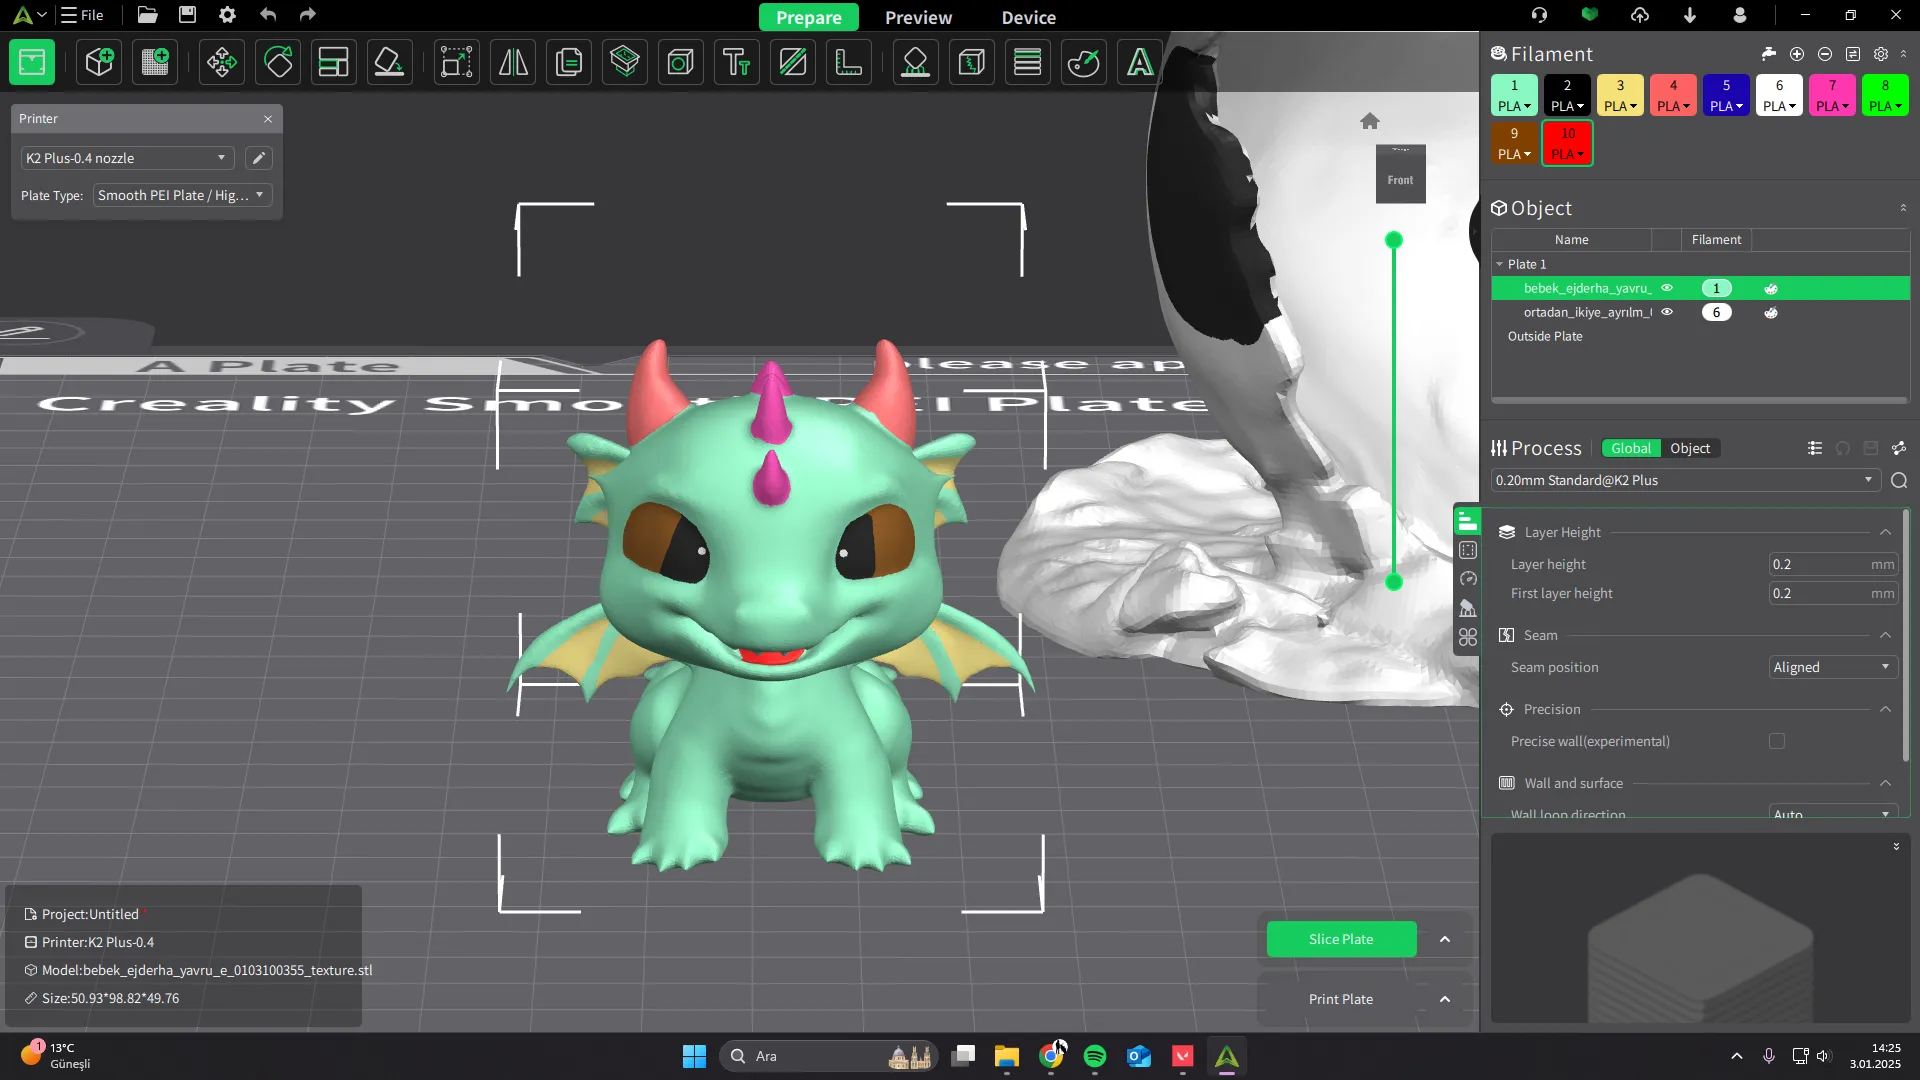
Task: Select the Rotate tool in toolbar
Action: click(x=278, y=62)
